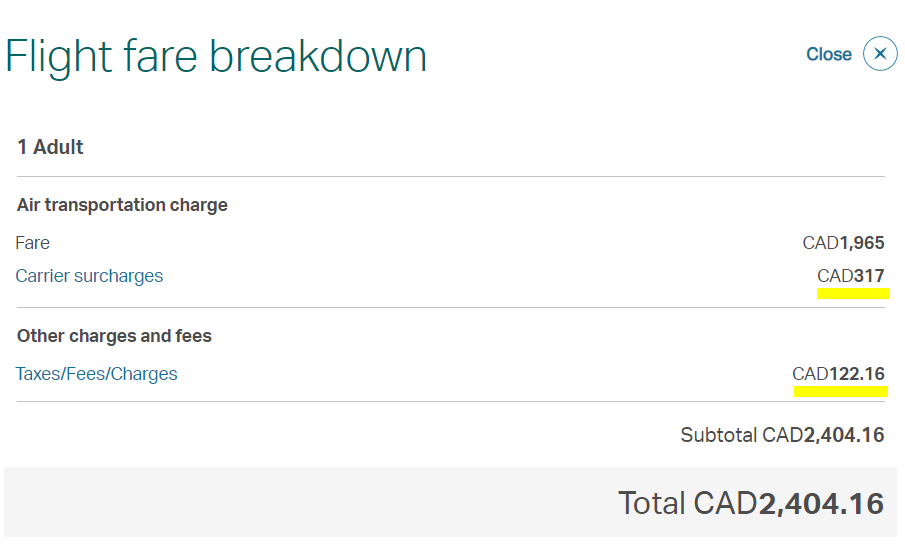Click the divider line below 1 Adult

coord(451,177)
